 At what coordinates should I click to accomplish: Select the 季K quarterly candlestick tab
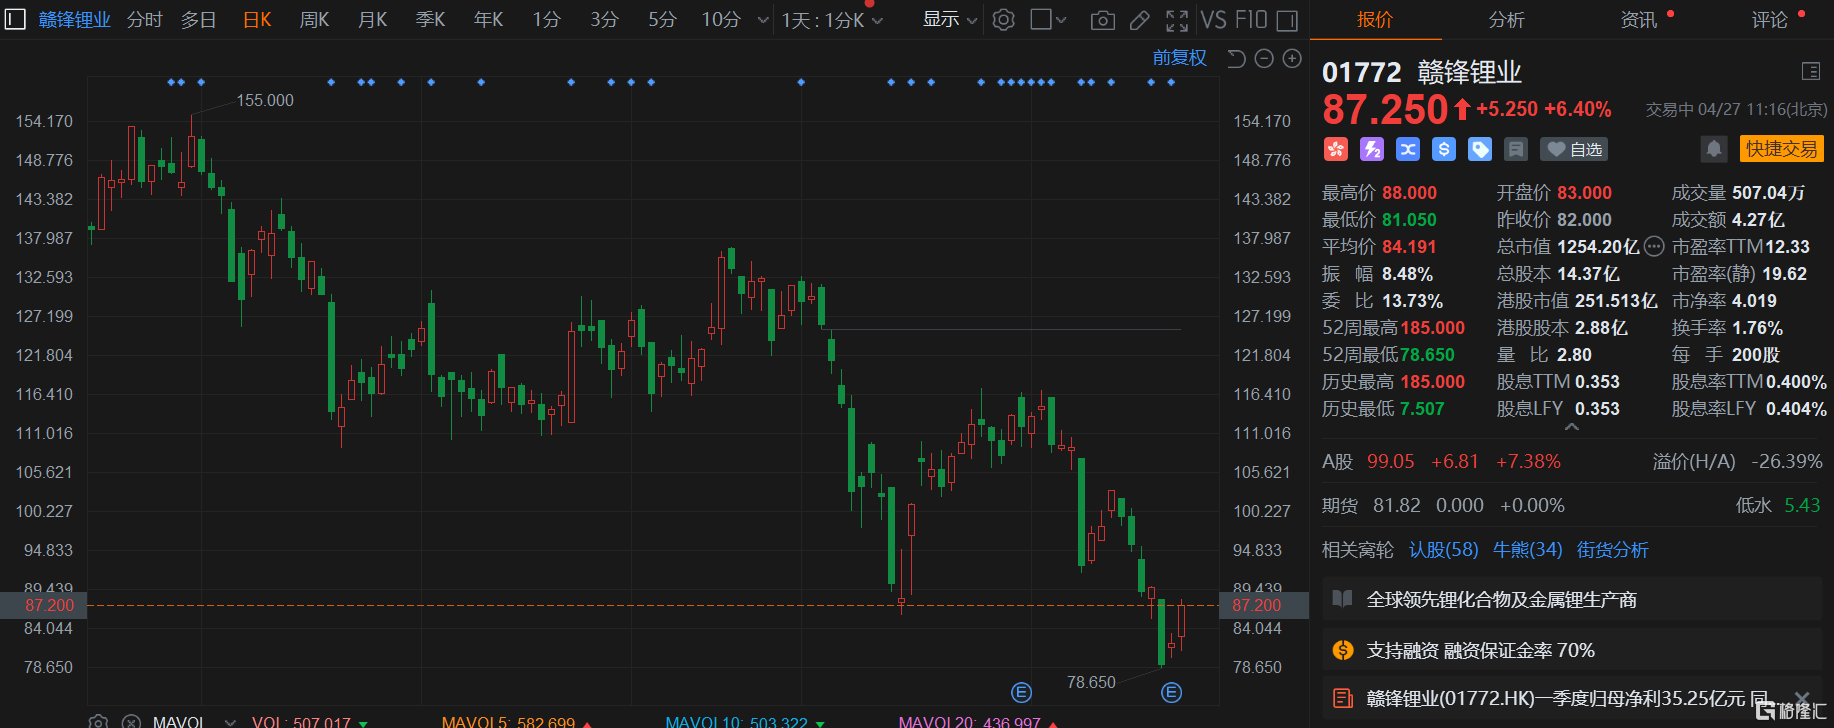431,20
